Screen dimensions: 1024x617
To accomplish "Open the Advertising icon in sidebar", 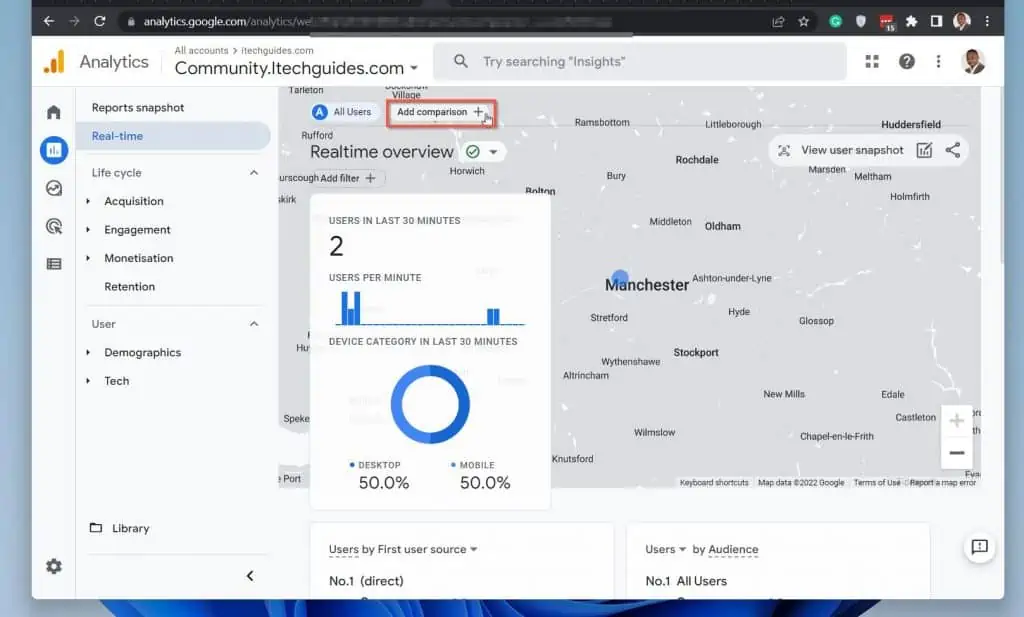I will coord(54,226).
